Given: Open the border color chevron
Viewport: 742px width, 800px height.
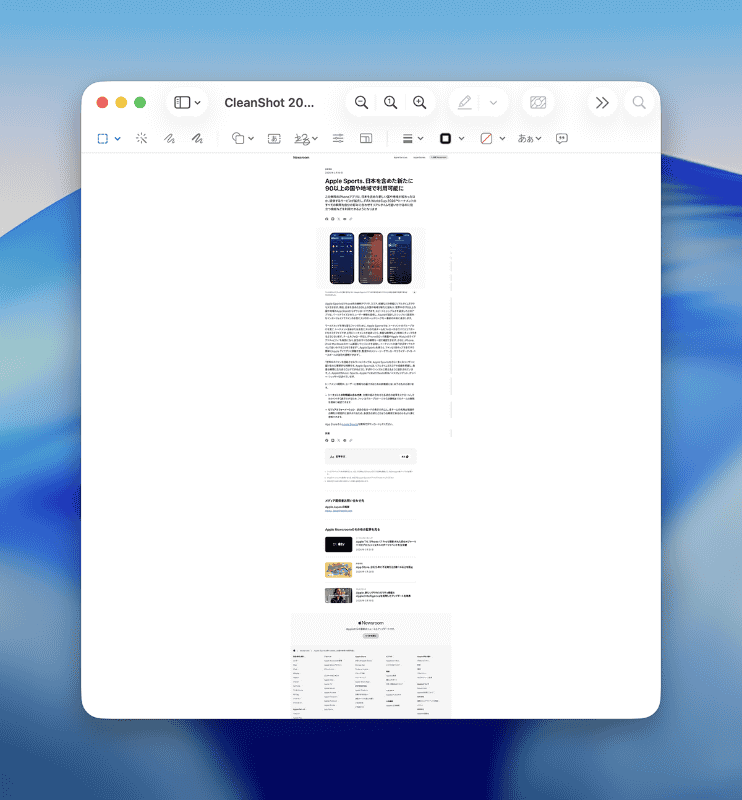Looking at the screenshot, I should pyautogui.click(x=461, y=138).
